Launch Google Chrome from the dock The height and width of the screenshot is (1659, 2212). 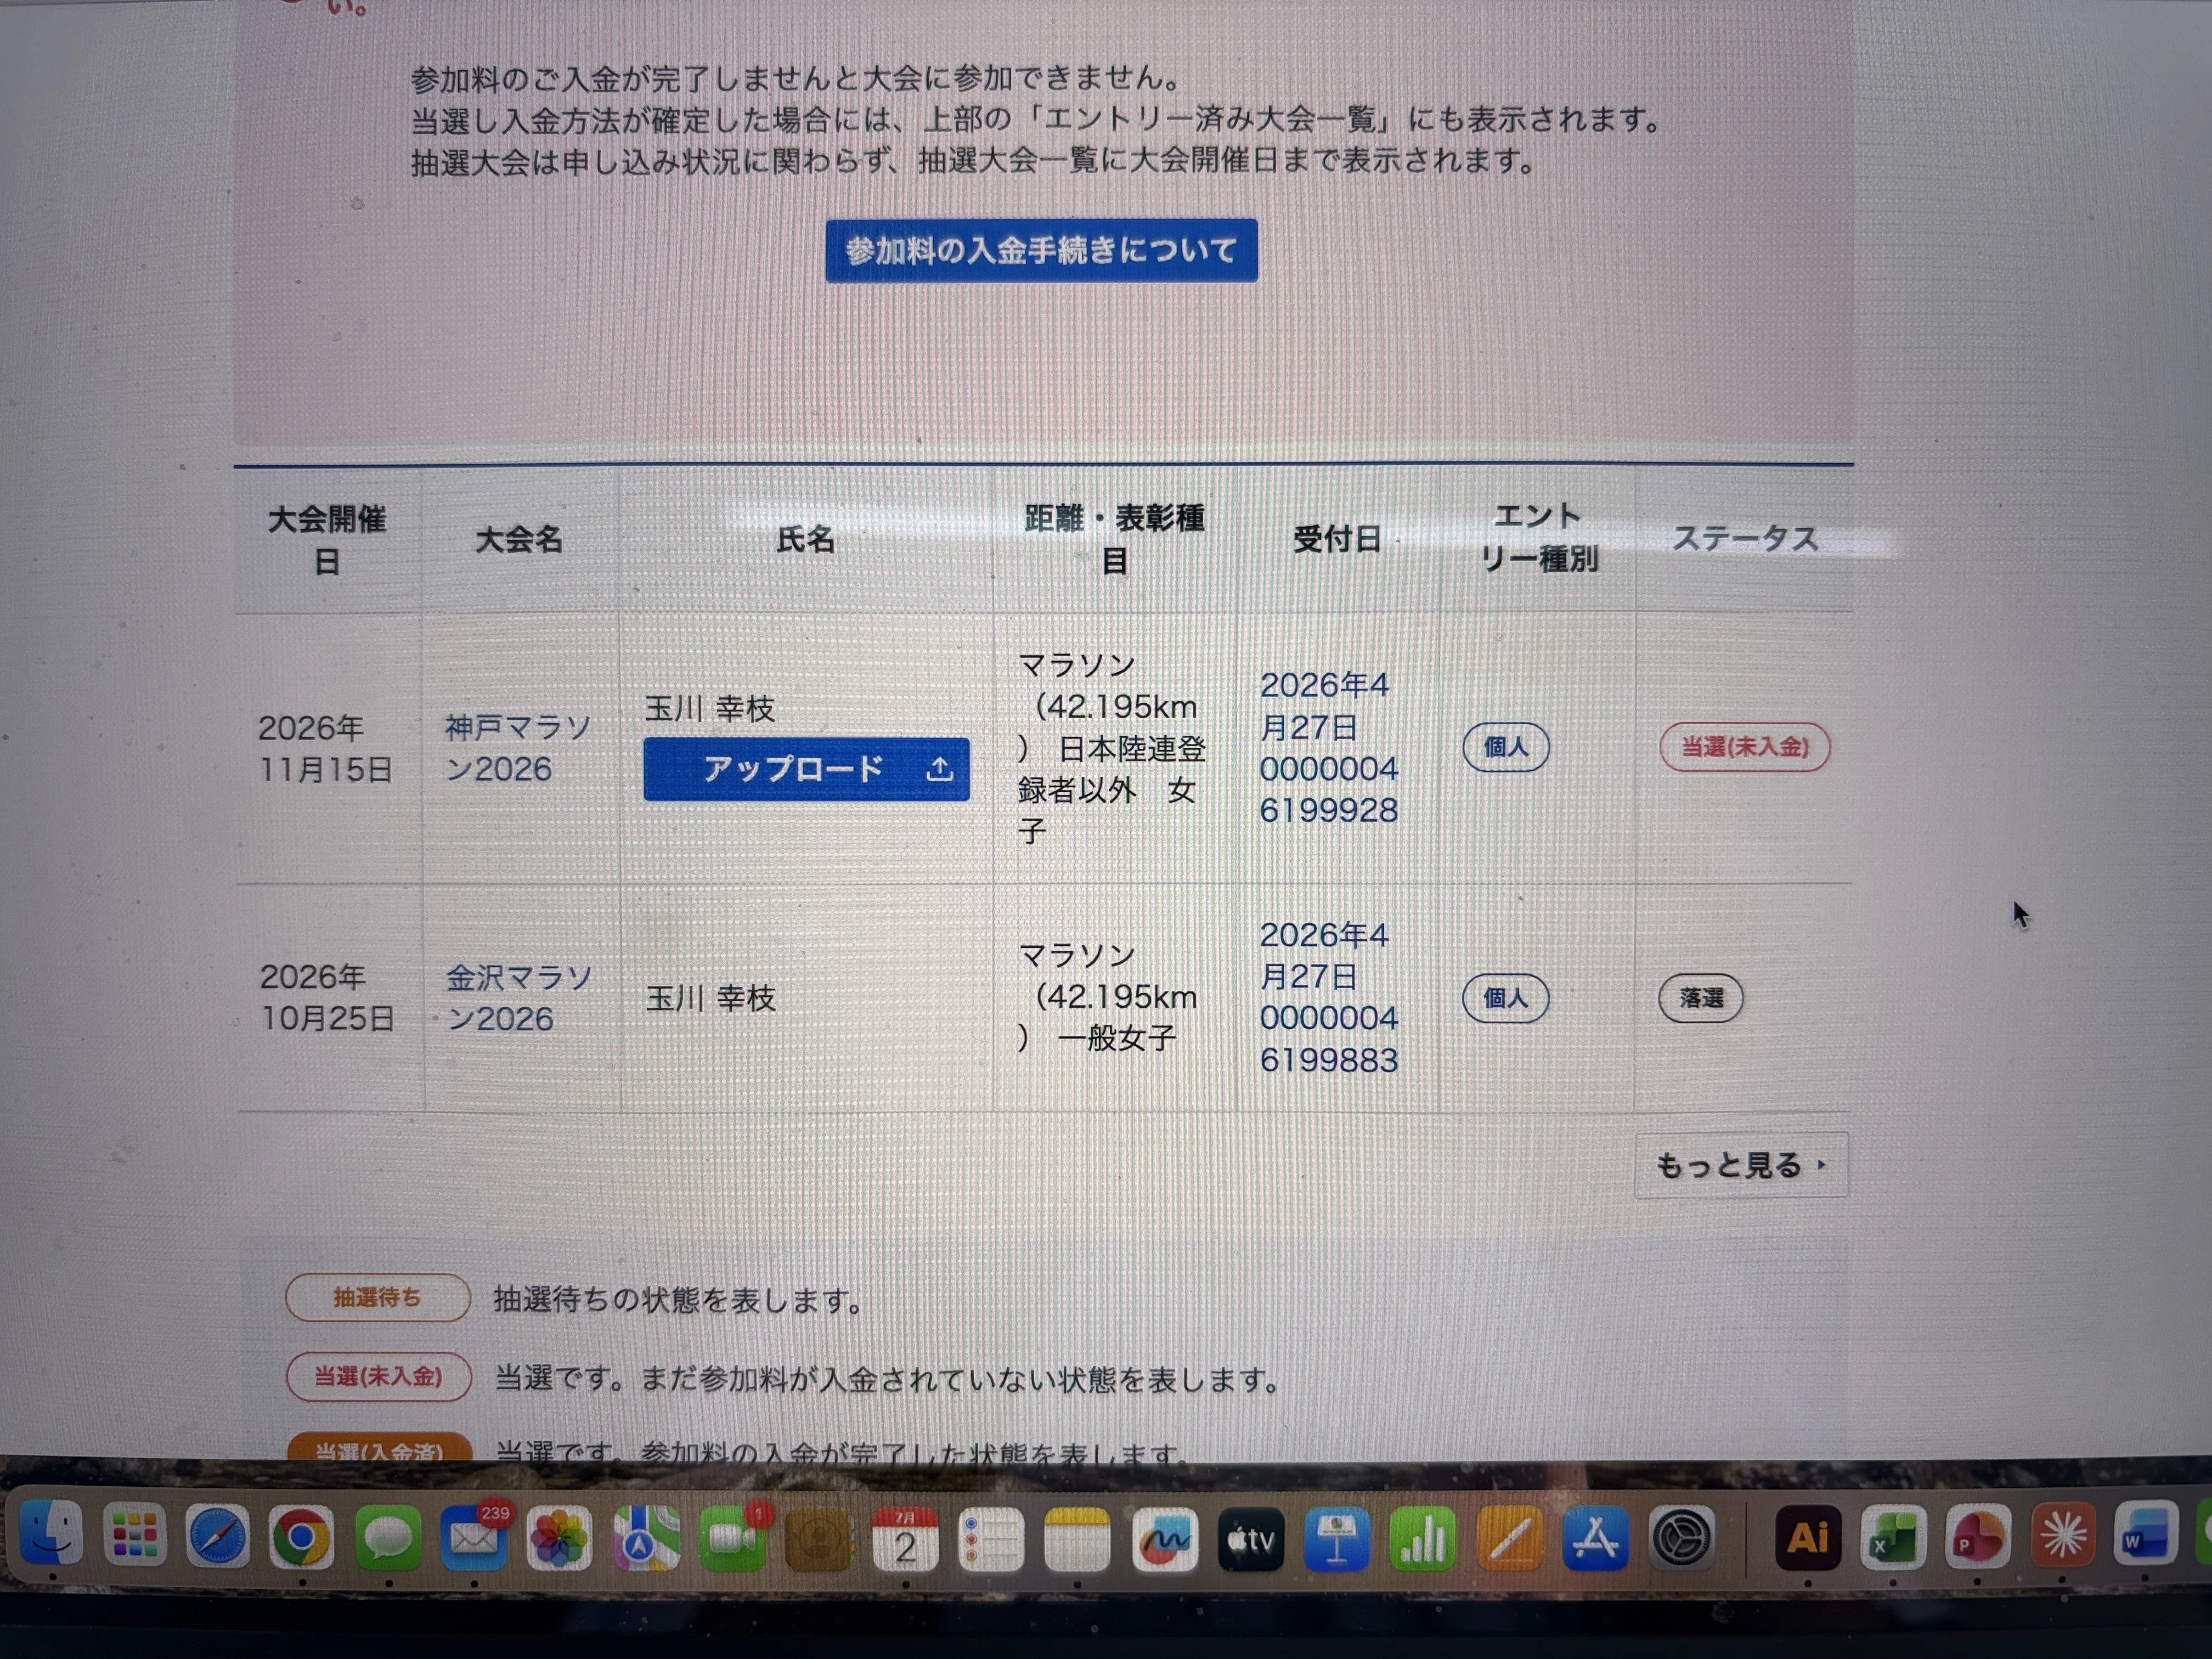point(302,1536)
